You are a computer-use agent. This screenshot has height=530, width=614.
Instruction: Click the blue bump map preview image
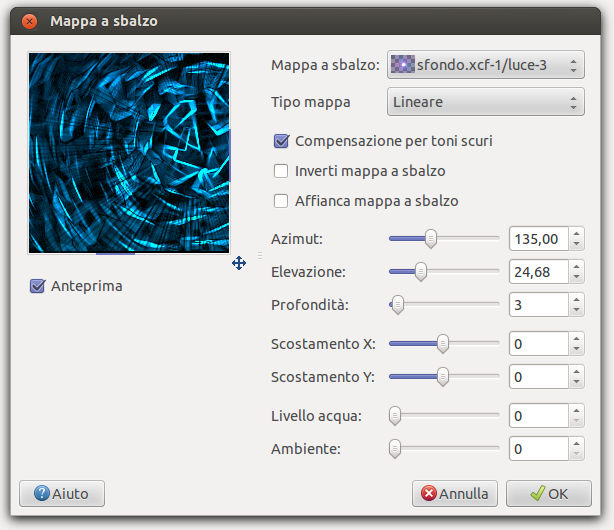click(x=129, y=153)
